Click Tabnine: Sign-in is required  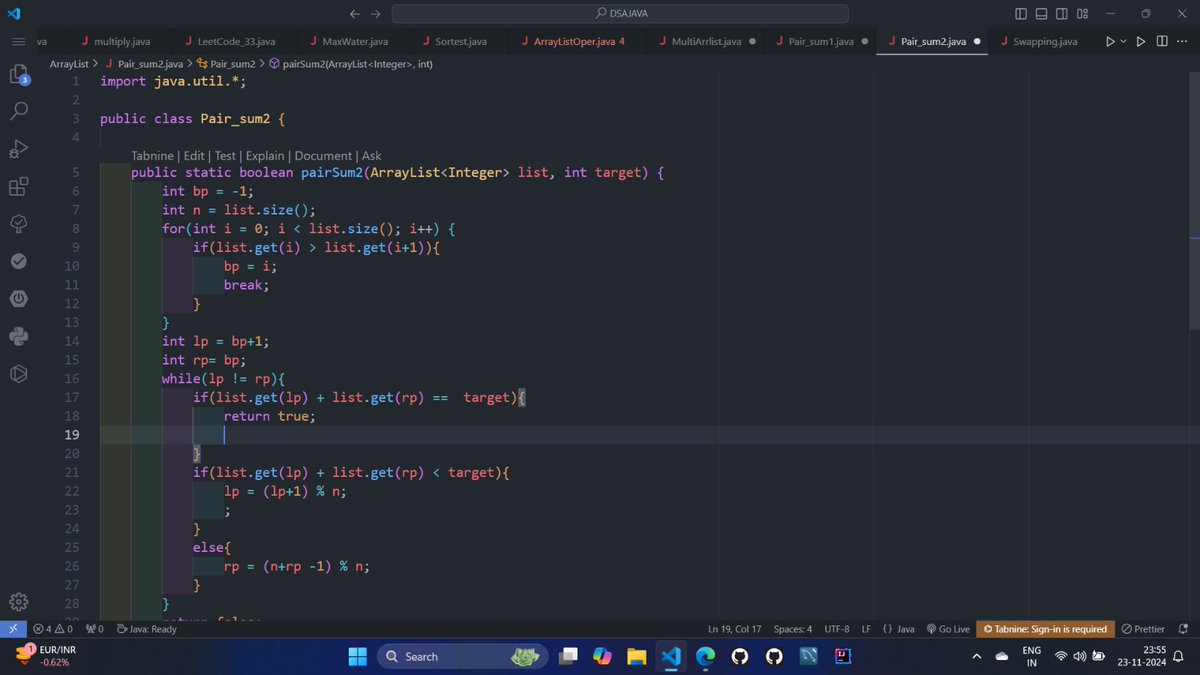pyautogui.click(x=1045, y=629)
